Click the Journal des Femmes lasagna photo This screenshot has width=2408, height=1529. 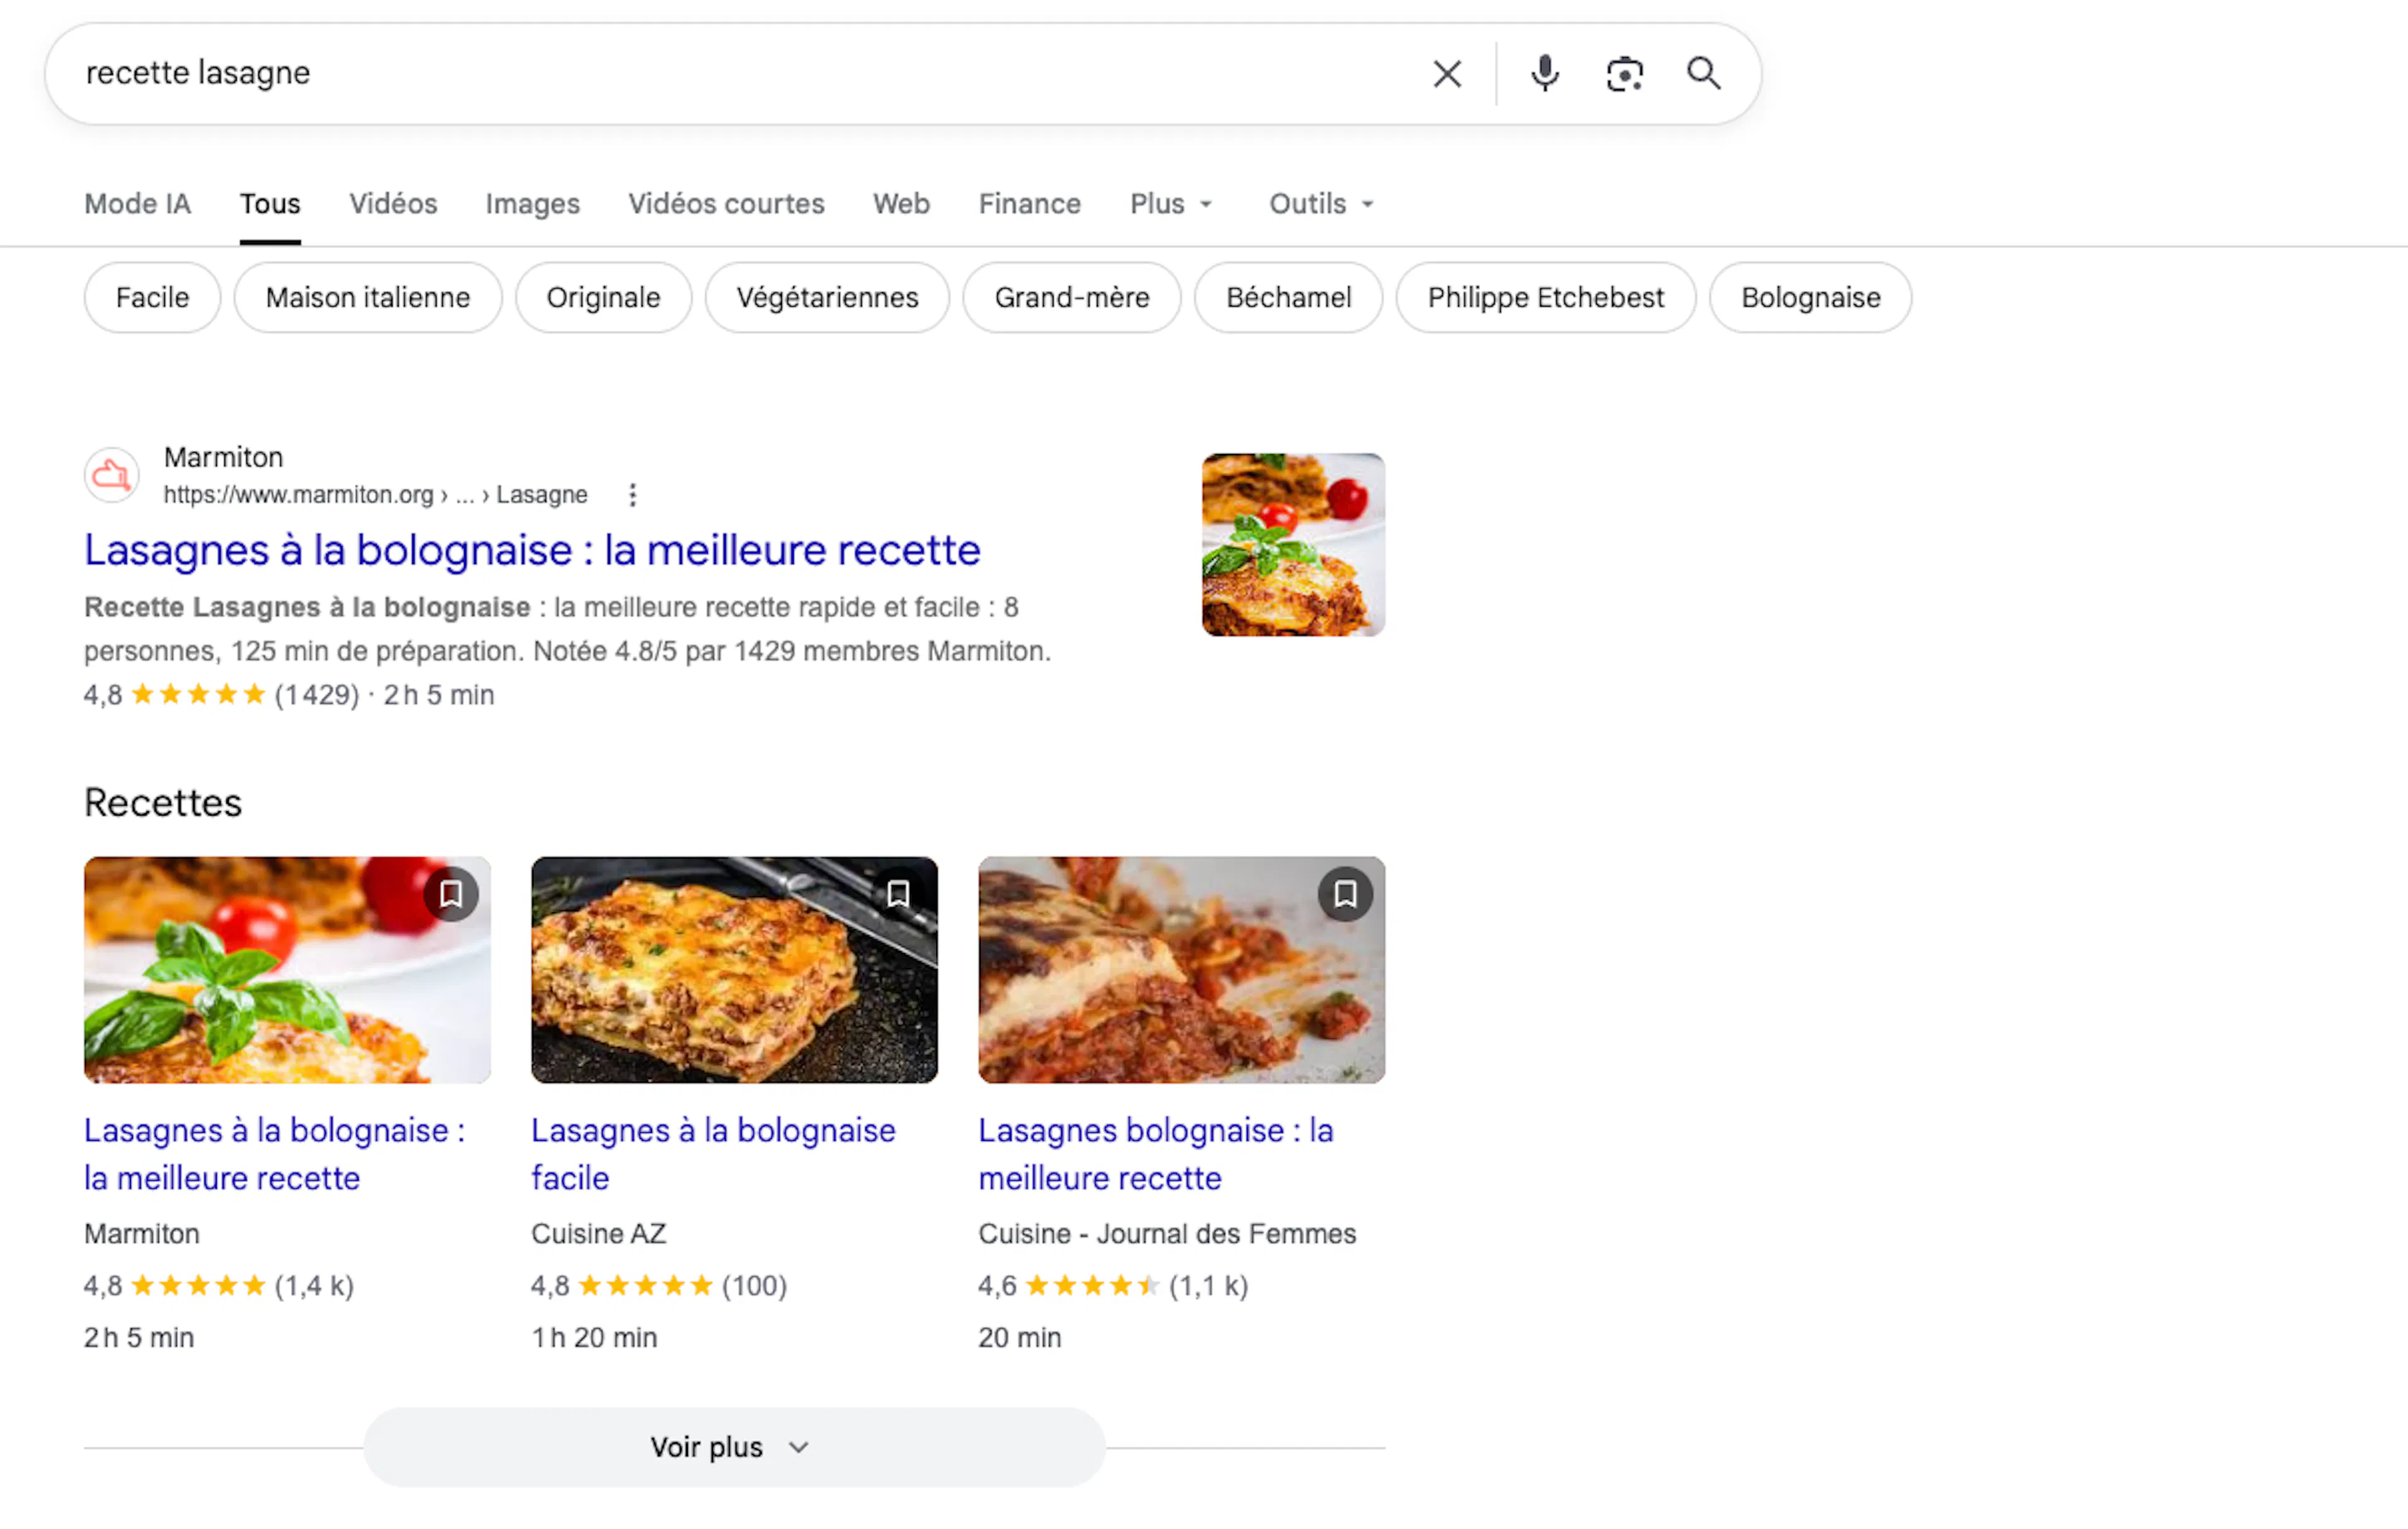1181,969
